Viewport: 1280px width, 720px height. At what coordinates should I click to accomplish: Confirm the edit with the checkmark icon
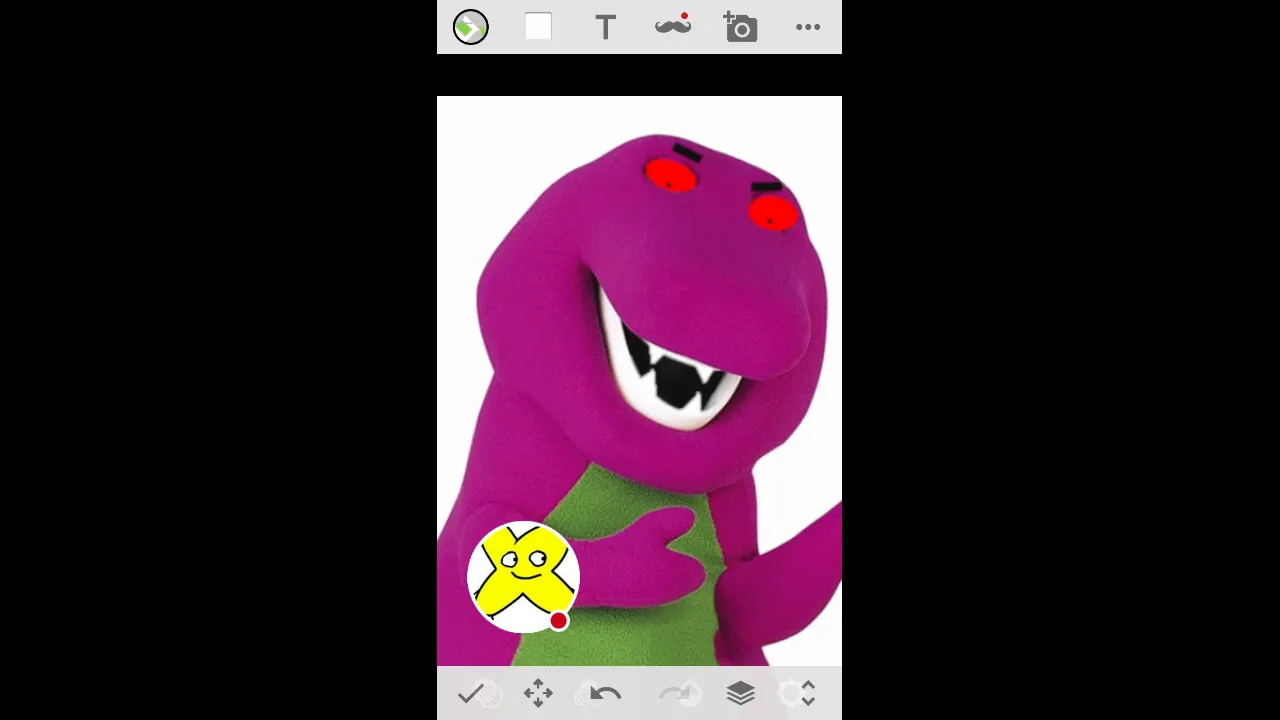click(470, 693)
